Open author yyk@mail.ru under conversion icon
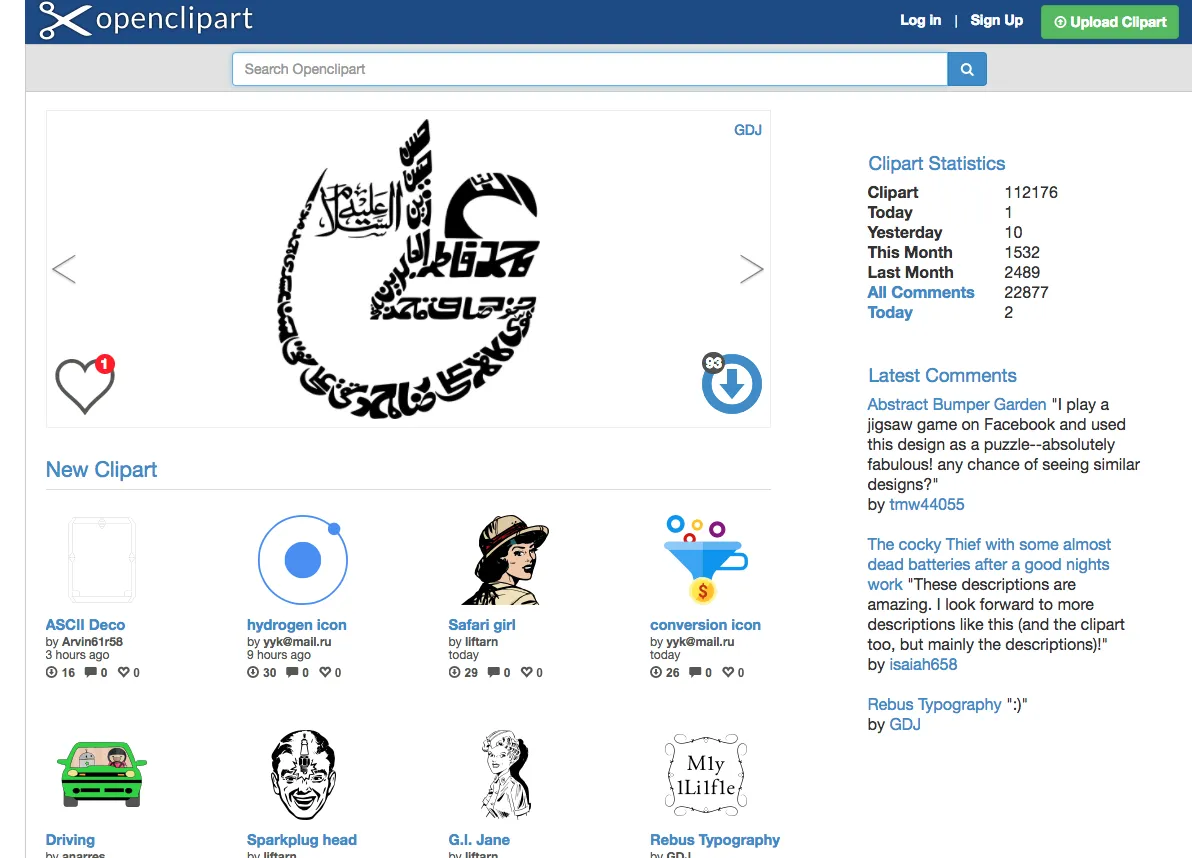Screen dimensions: 1192x858 (x=700, y=641)
